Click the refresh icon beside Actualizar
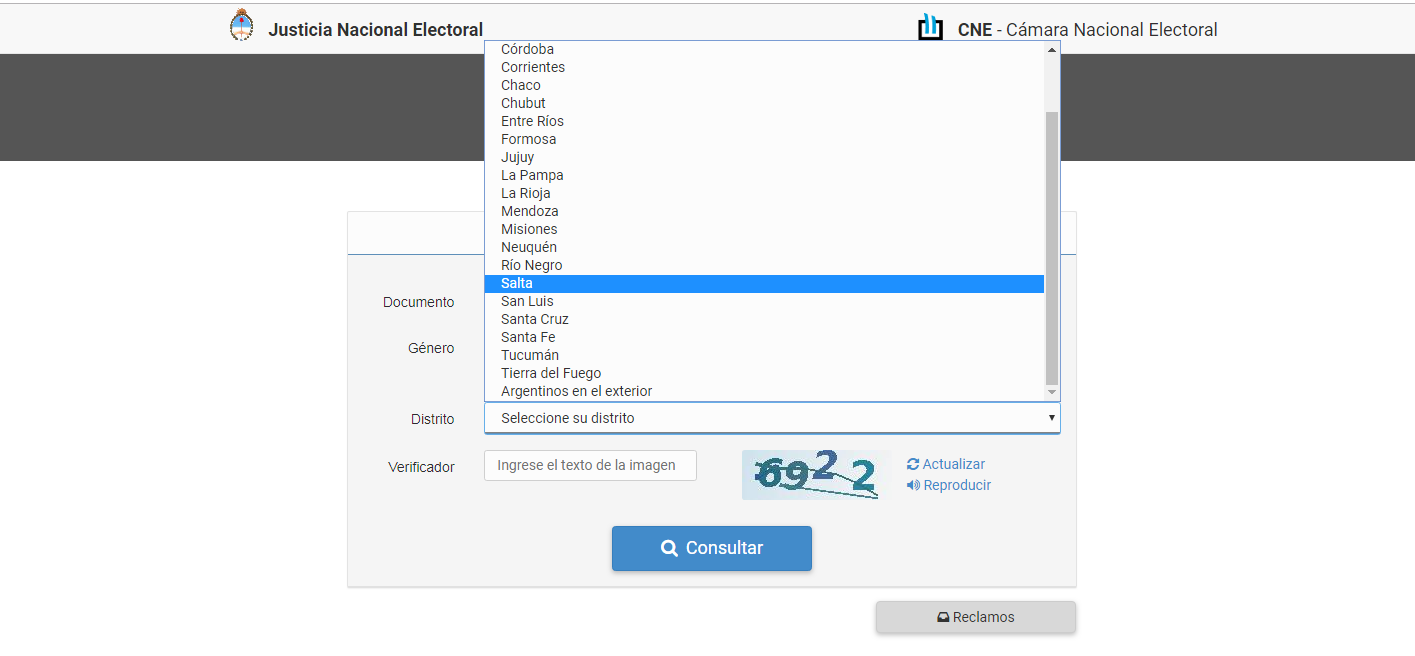 pyautogui.click(x=913, y=464)
